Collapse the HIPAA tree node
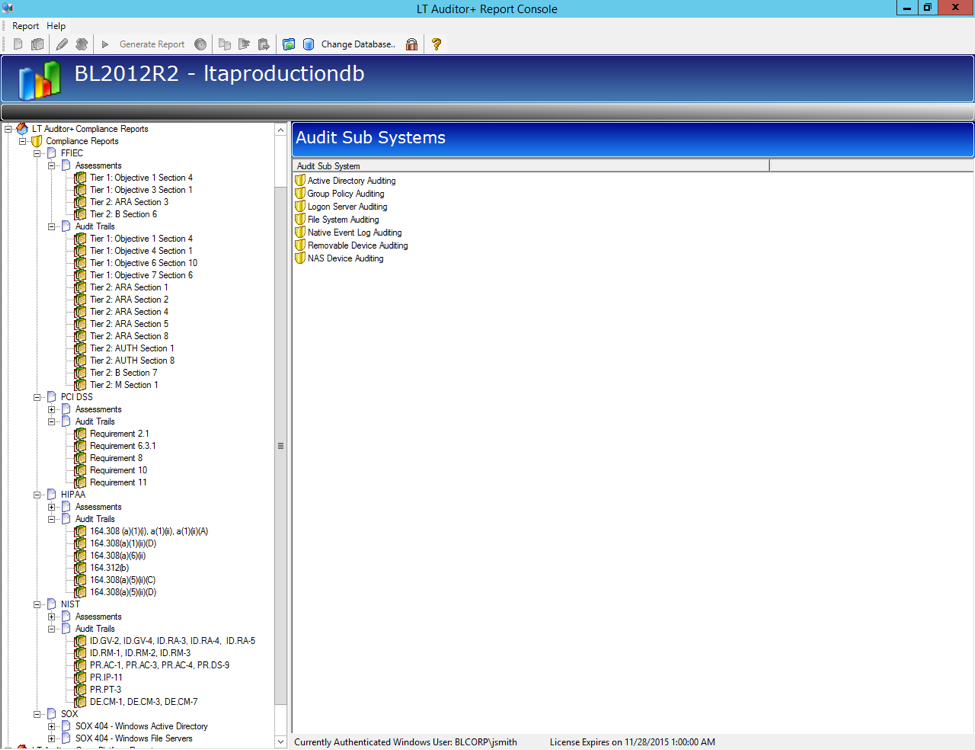Viewport: 975px width, 750px height. 37,494
